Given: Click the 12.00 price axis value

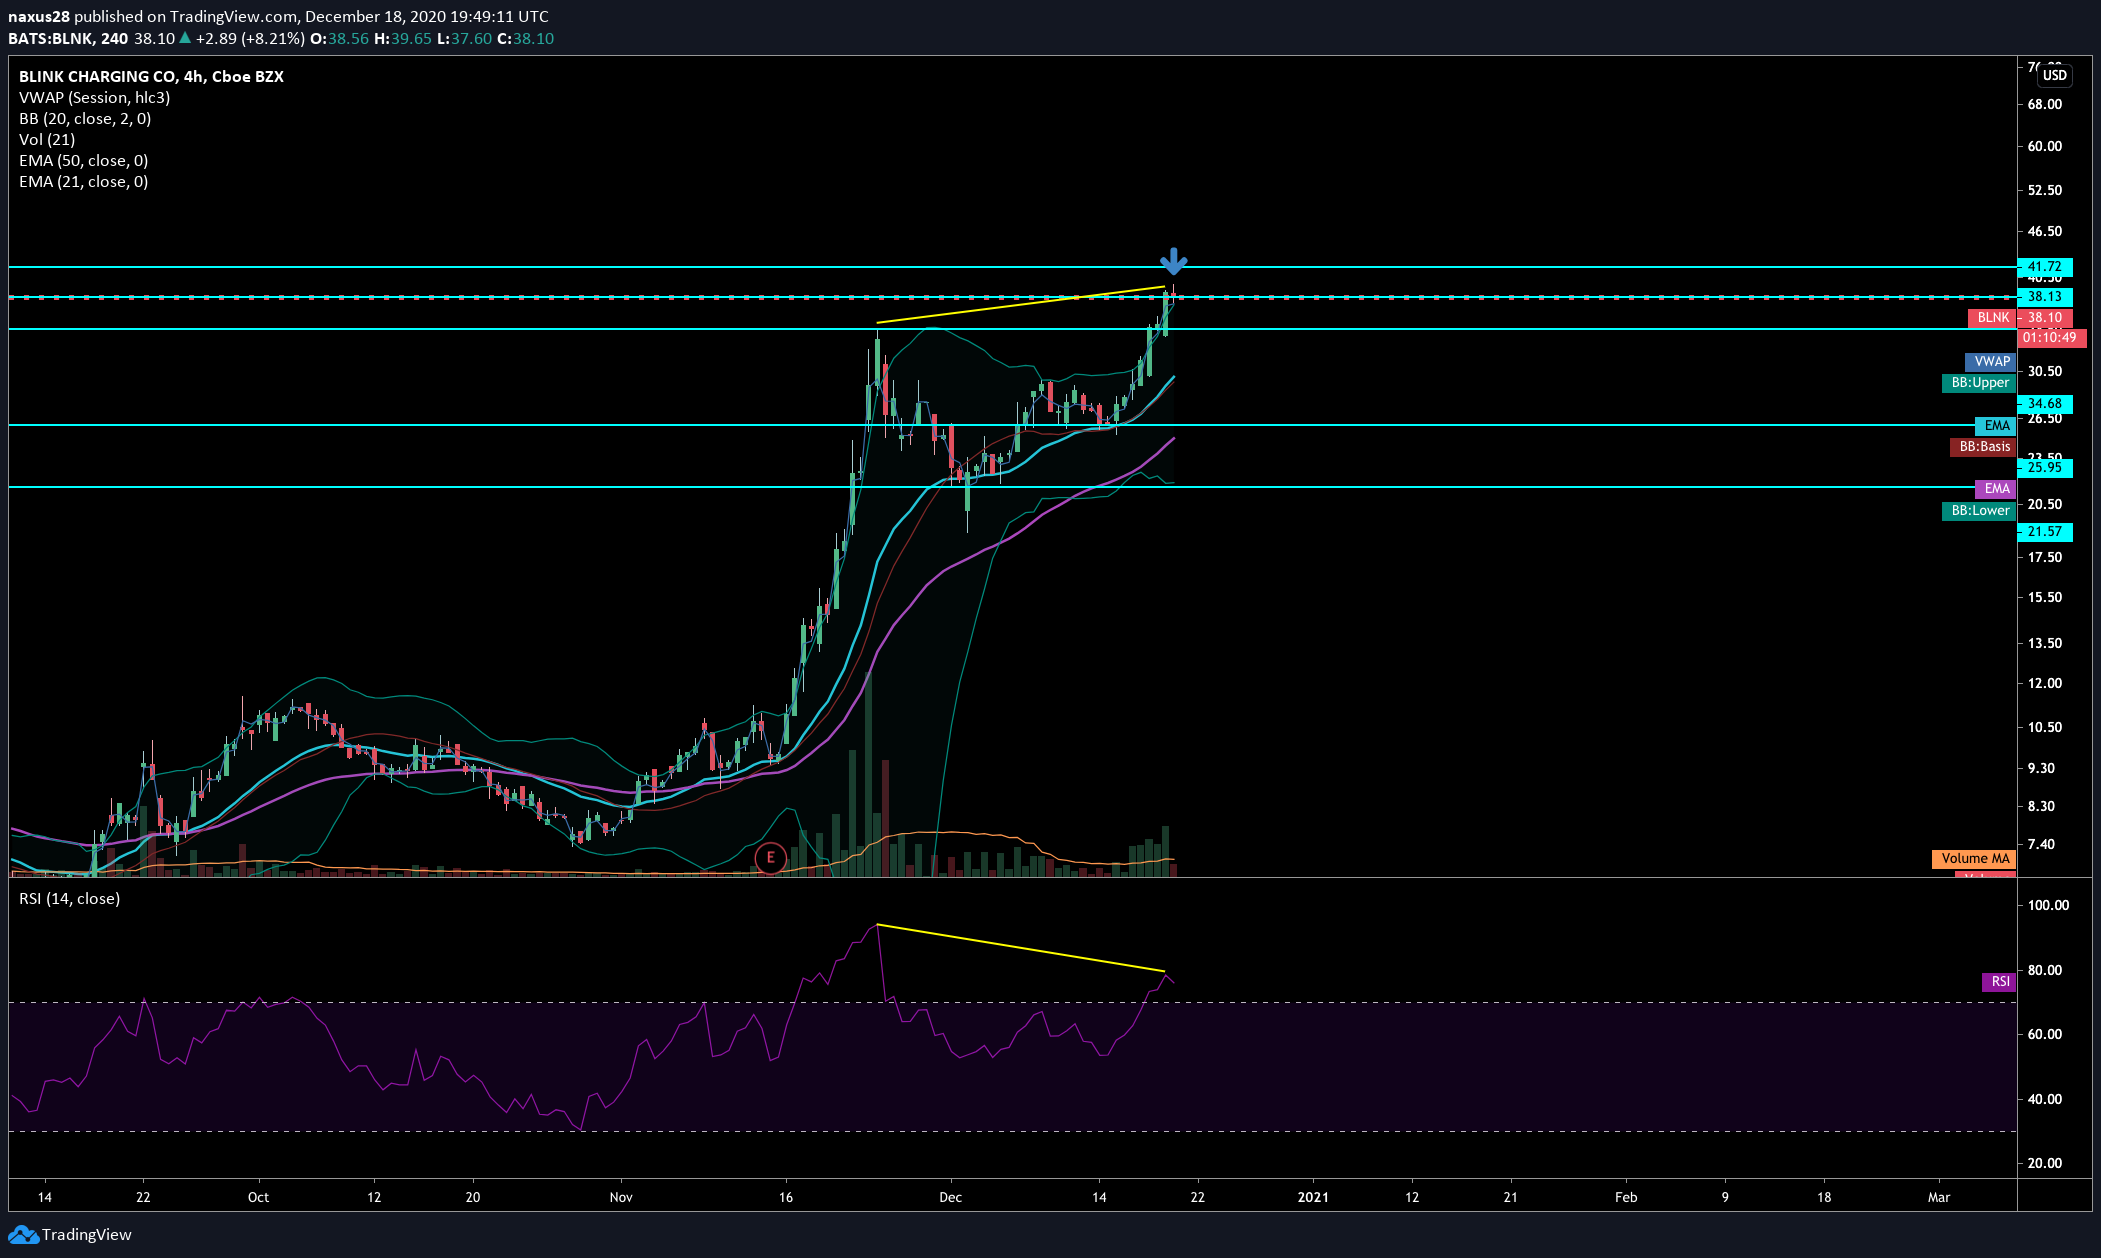Looking at the screenshot, I should pos(2045,683).
